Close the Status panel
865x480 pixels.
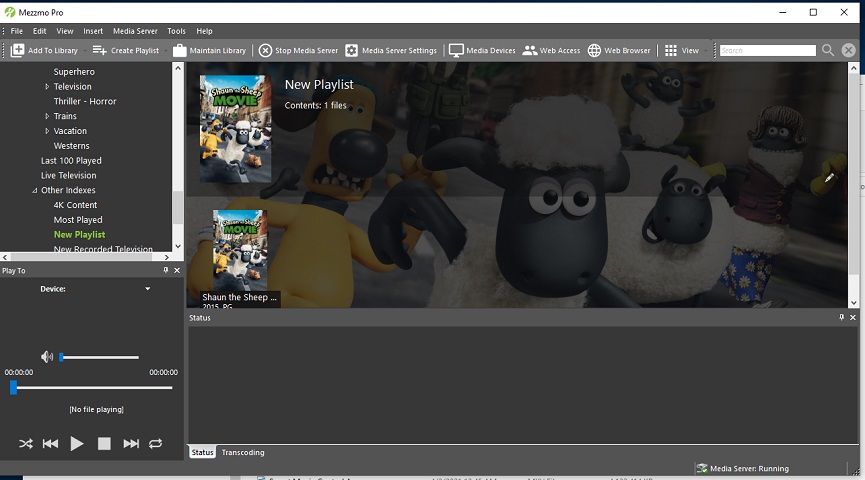coord(853,317)
